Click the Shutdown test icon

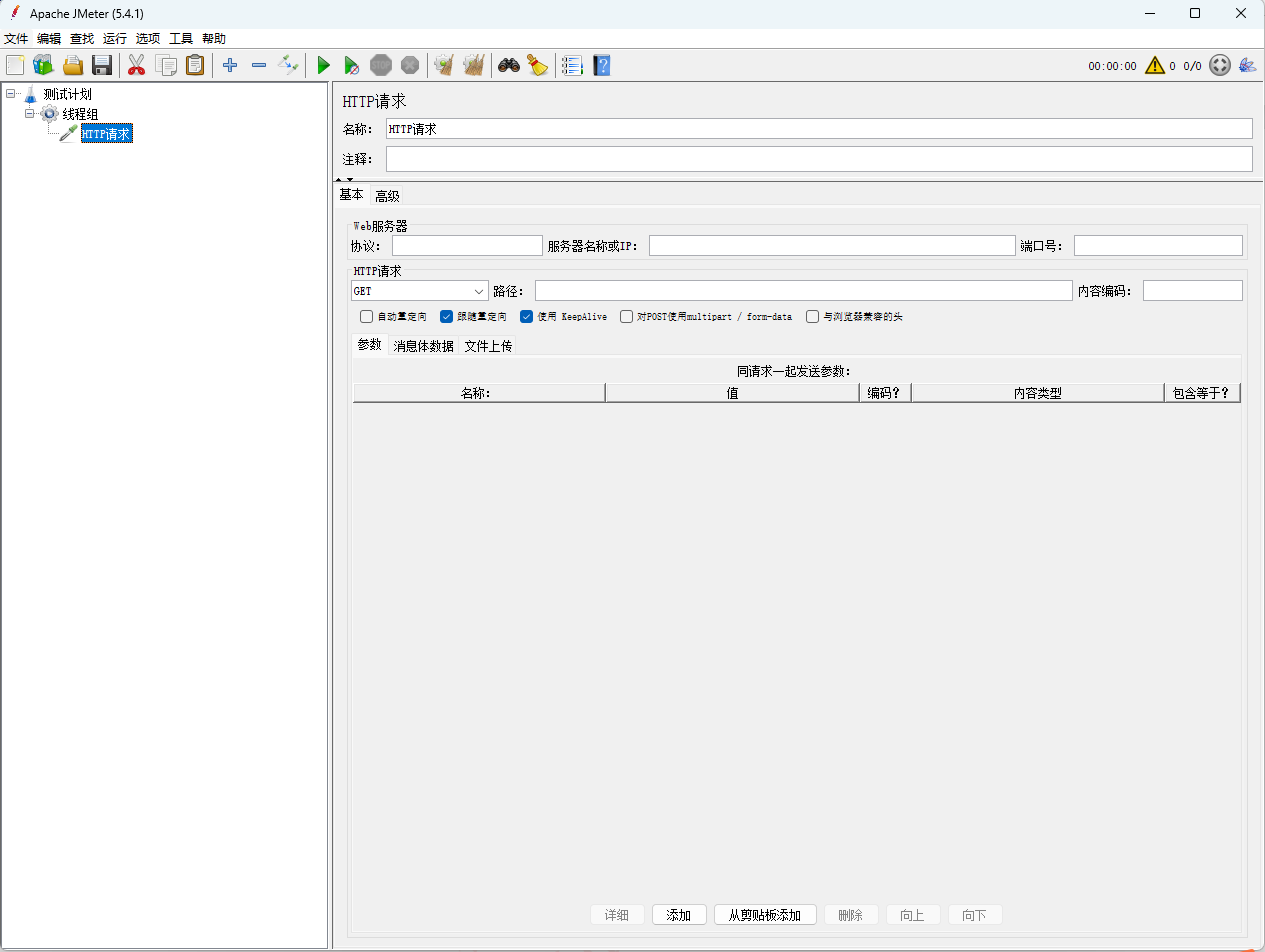coord(410,66)
